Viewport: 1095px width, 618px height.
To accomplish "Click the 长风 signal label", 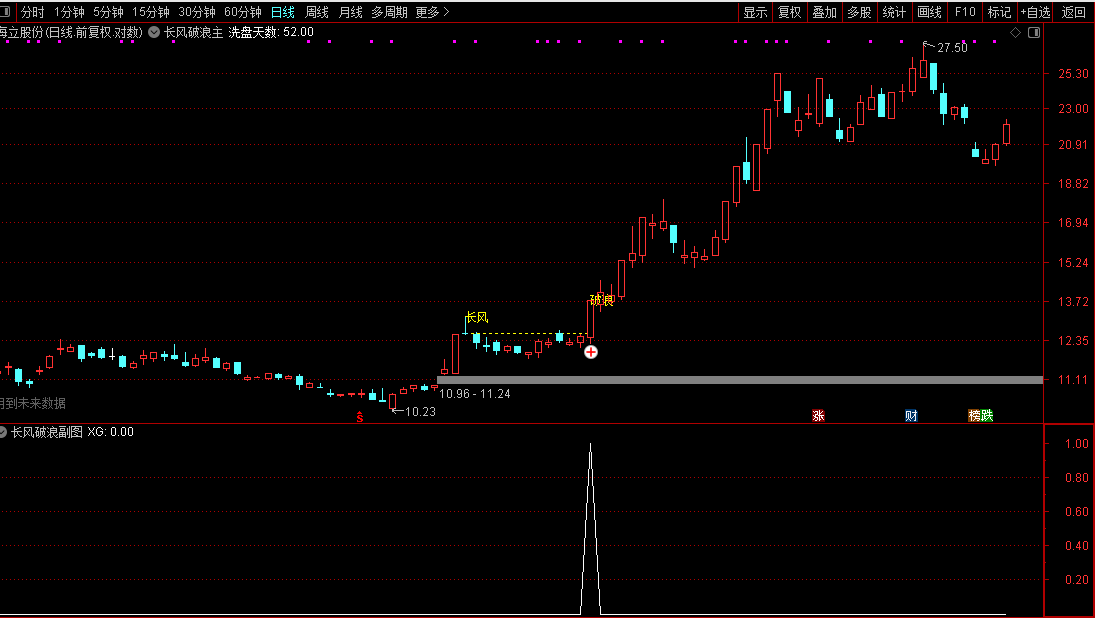I will (477, 318).
